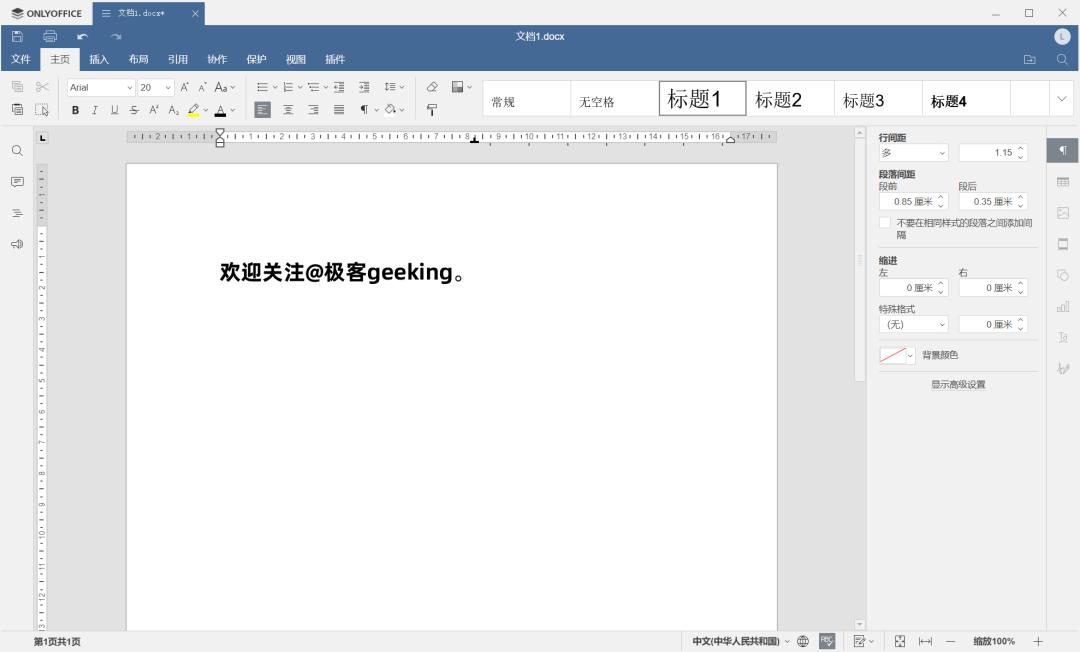Open the table settings panel icon
Viewport: 1080px width, 652px height.
1062,183
